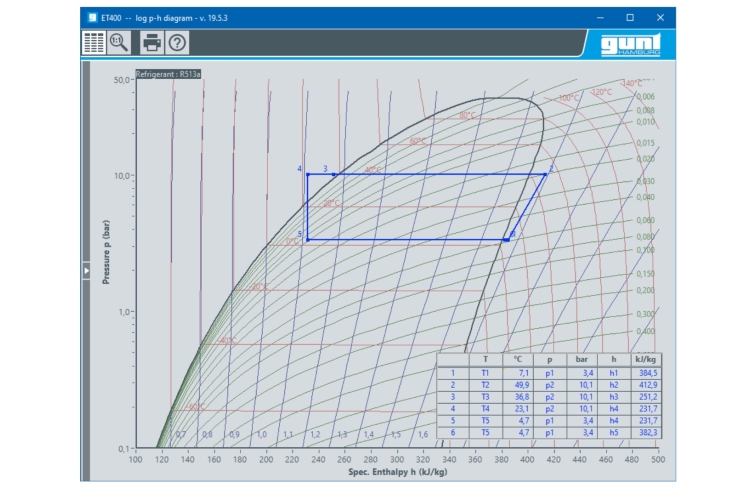Click the 0,006 specific volume label
The width and height of the screenshot is (755, 488).
[x=646, y=96]
